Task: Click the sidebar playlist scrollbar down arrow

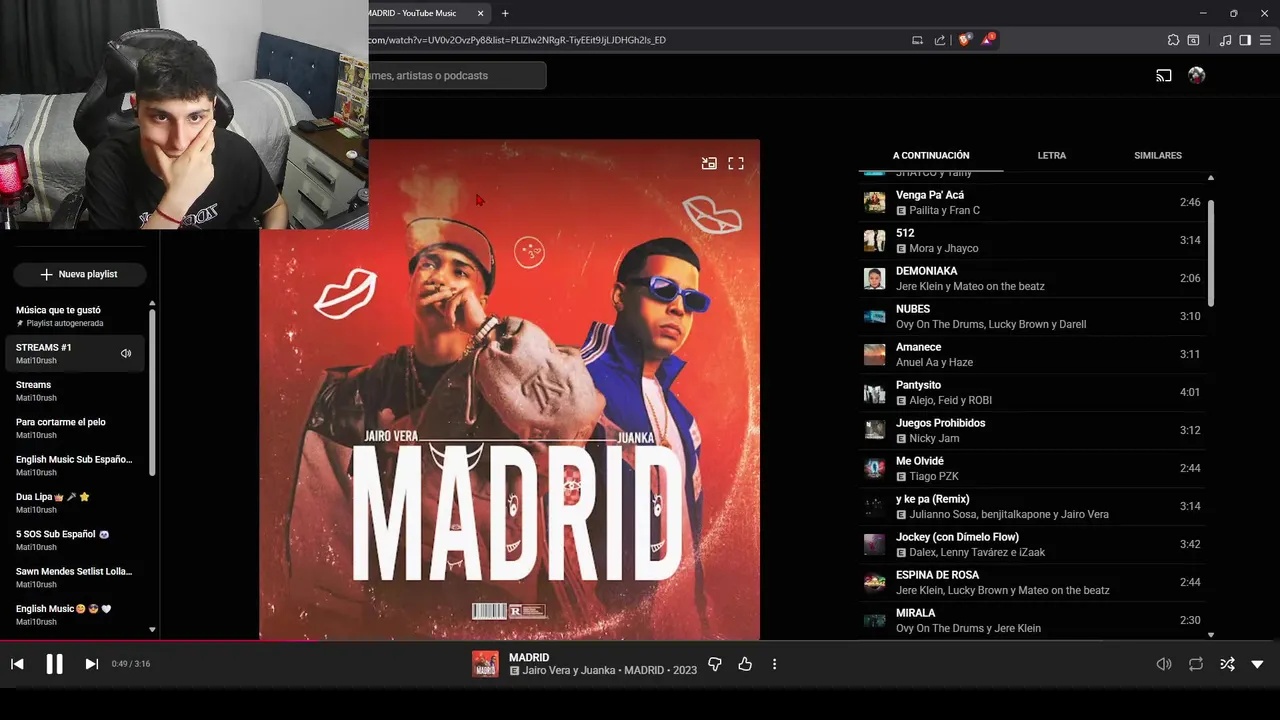Action: tap(152, 630)
